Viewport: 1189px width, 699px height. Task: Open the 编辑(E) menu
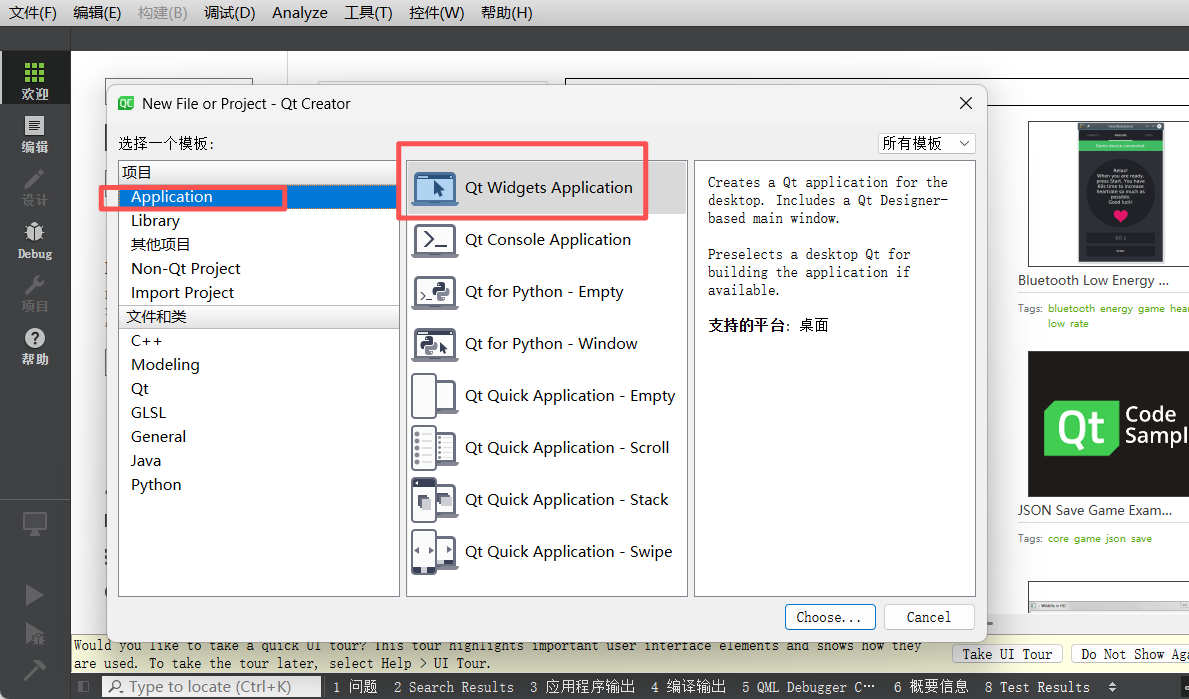(x=97, y=13)
